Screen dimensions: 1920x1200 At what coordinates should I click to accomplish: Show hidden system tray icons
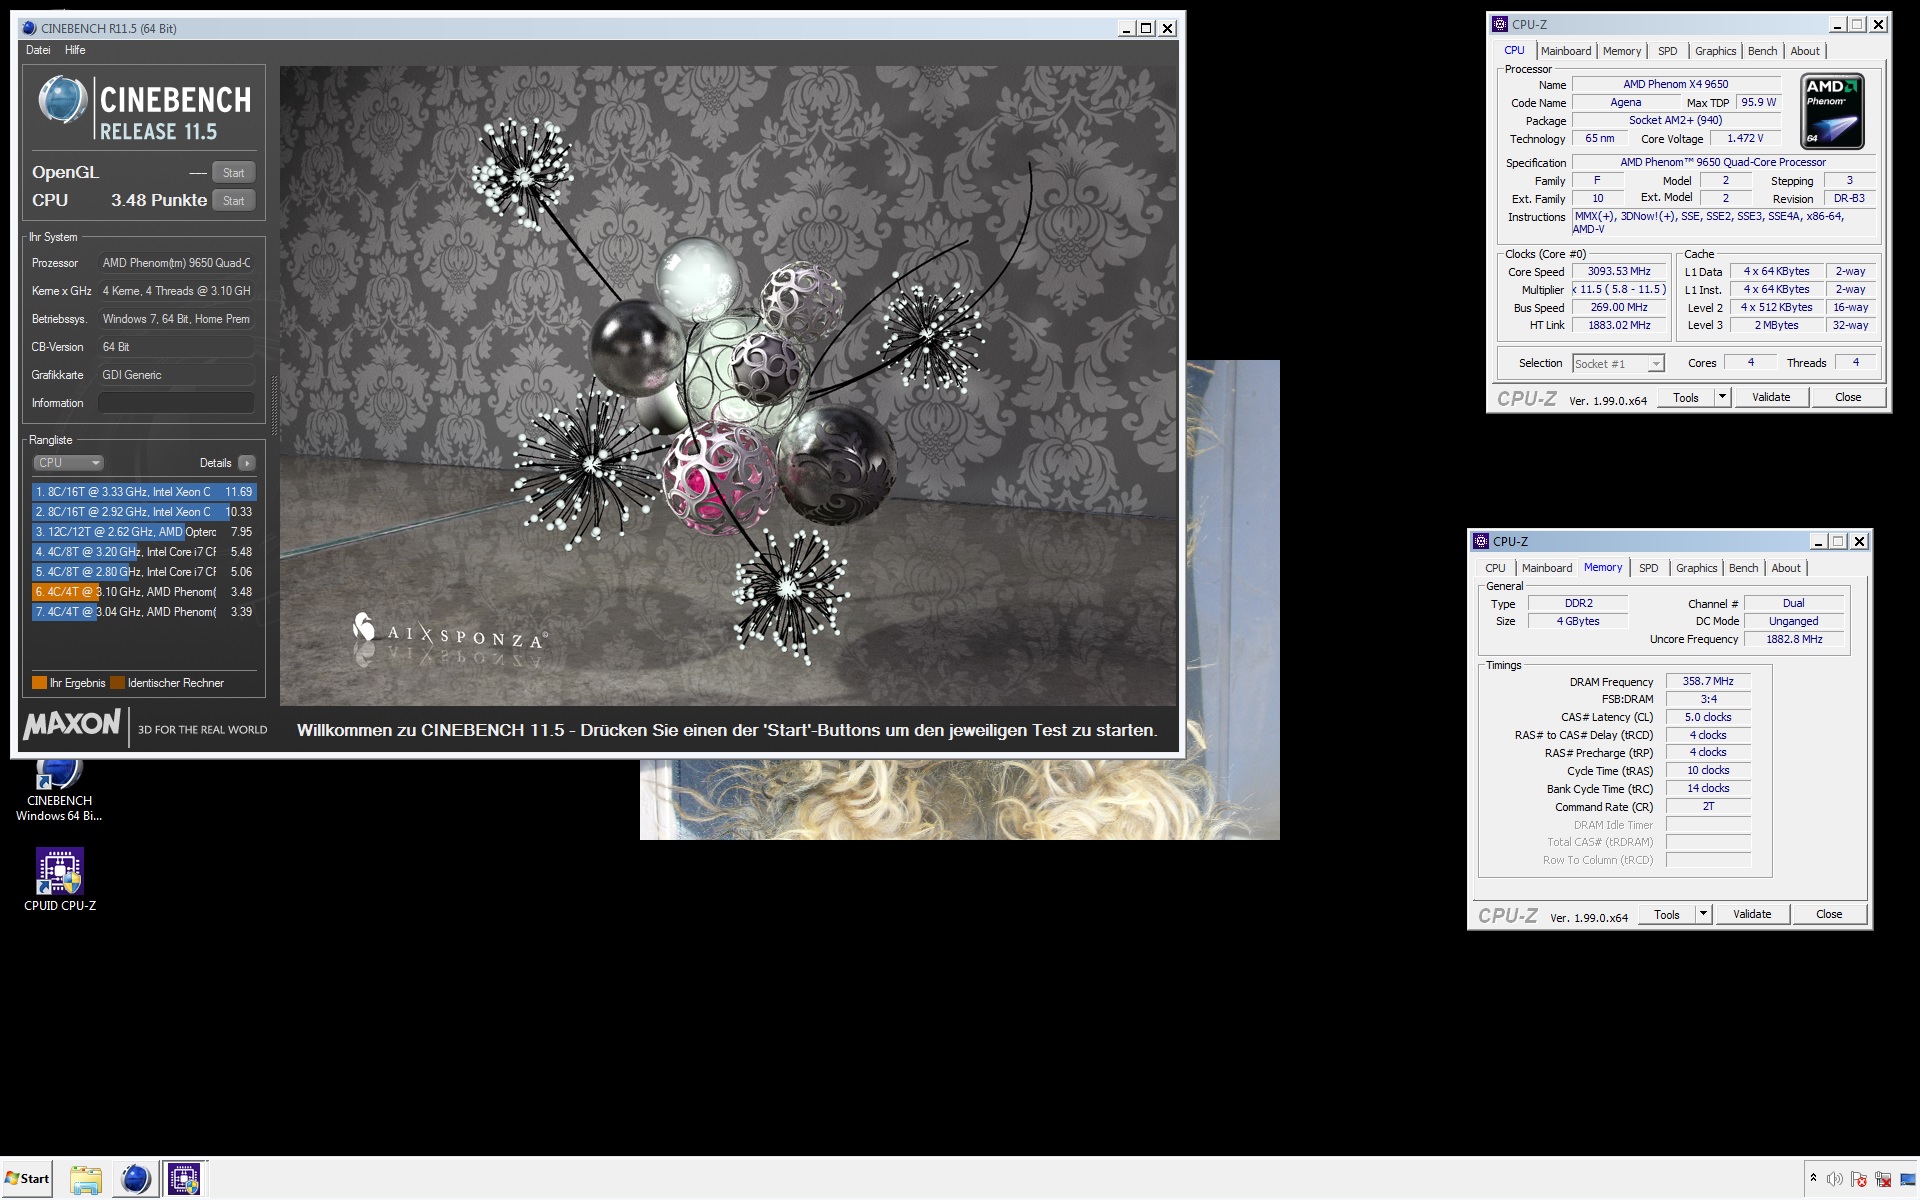(1813, 1178)
